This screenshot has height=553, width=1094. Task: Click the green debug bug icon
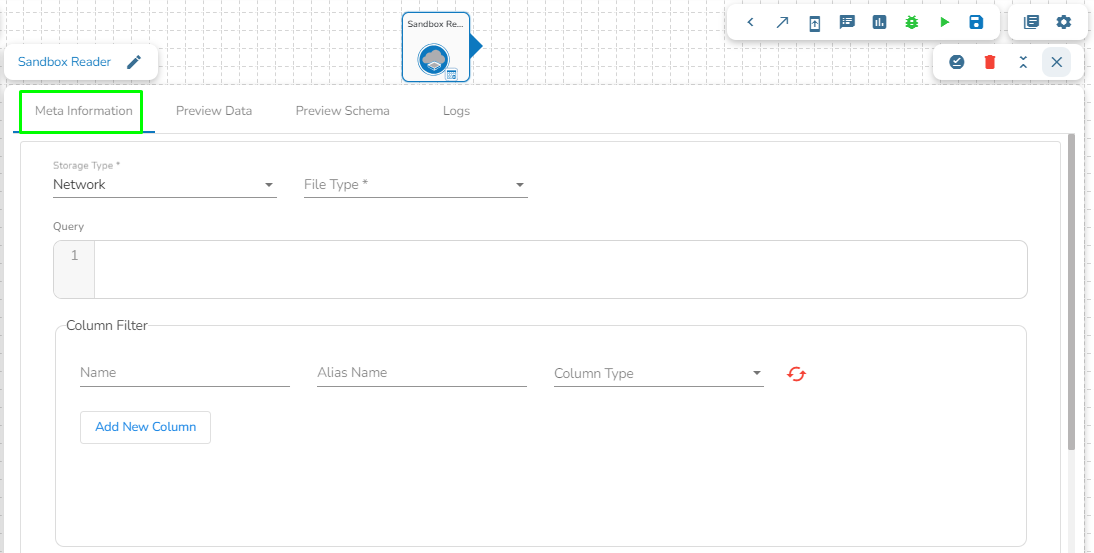tap(912, 22)
